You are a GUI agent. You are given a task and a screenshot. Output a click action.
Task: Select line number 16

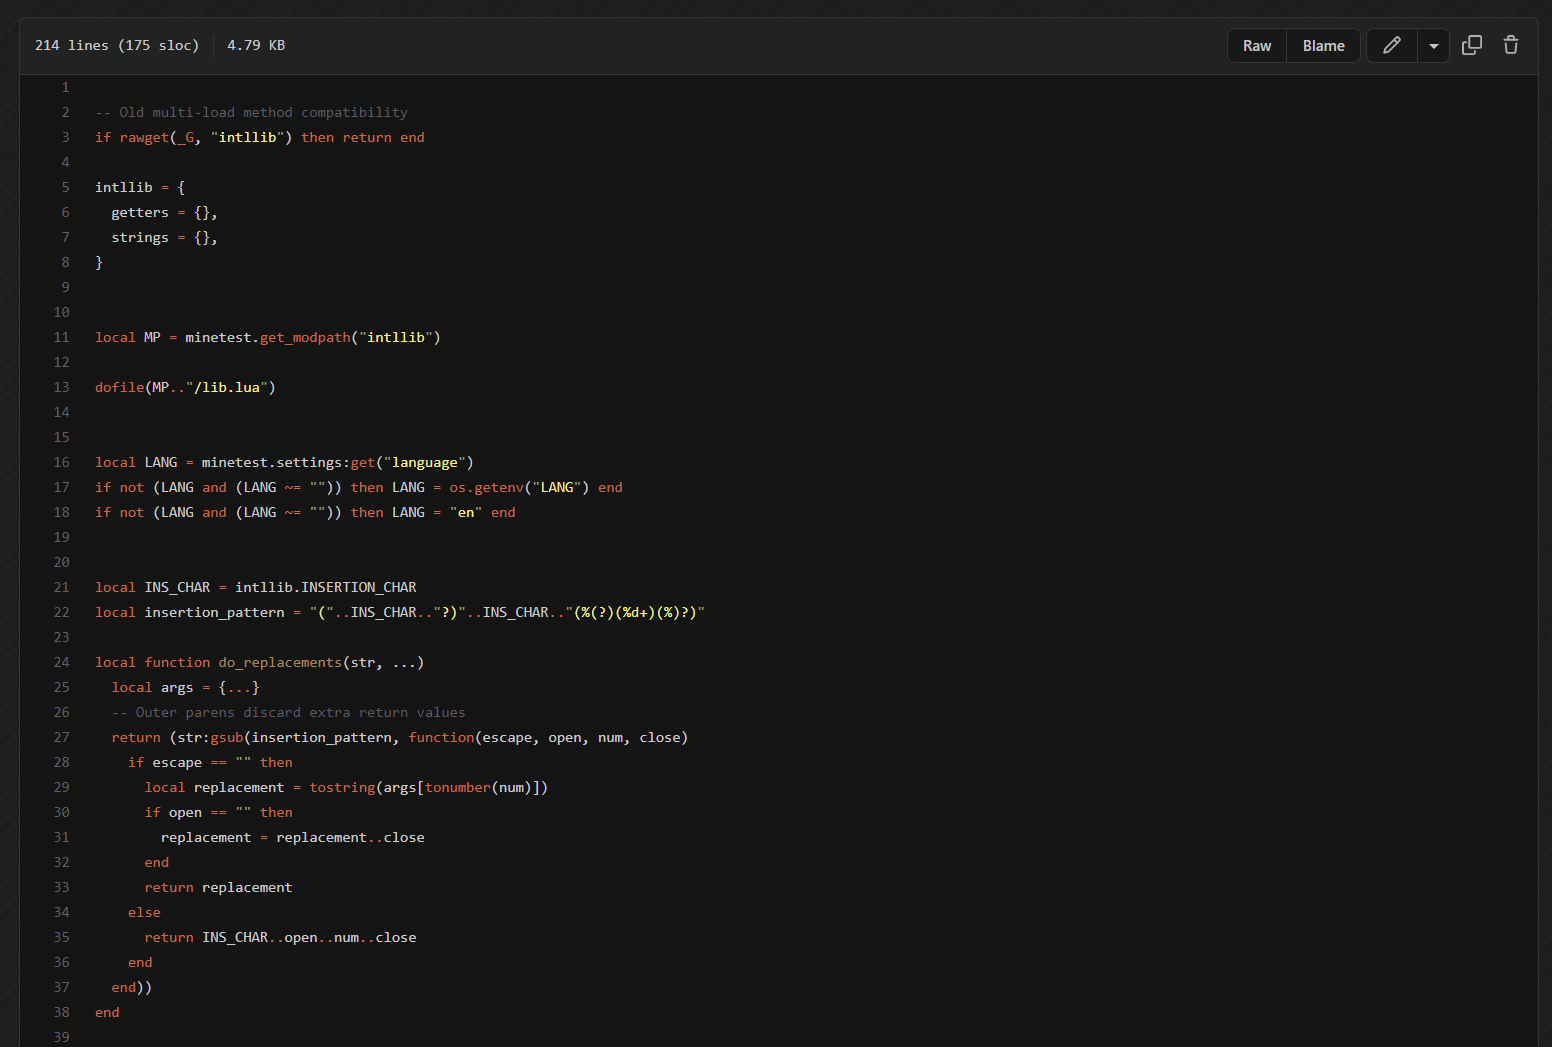coord(62,462)
